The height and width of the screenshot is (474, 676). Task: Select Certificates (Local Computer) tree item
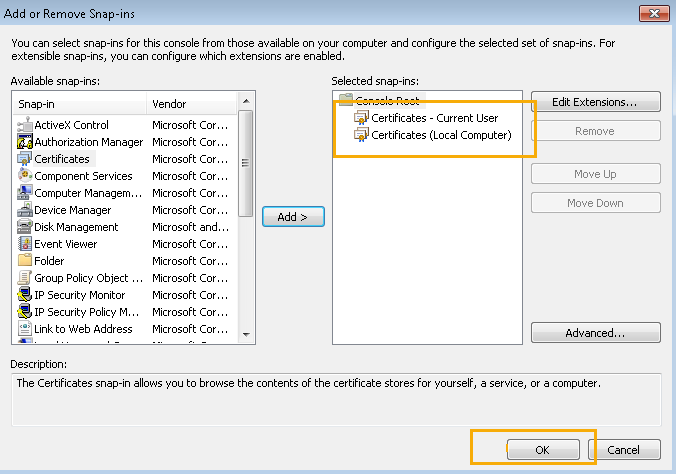pos(441,135)
